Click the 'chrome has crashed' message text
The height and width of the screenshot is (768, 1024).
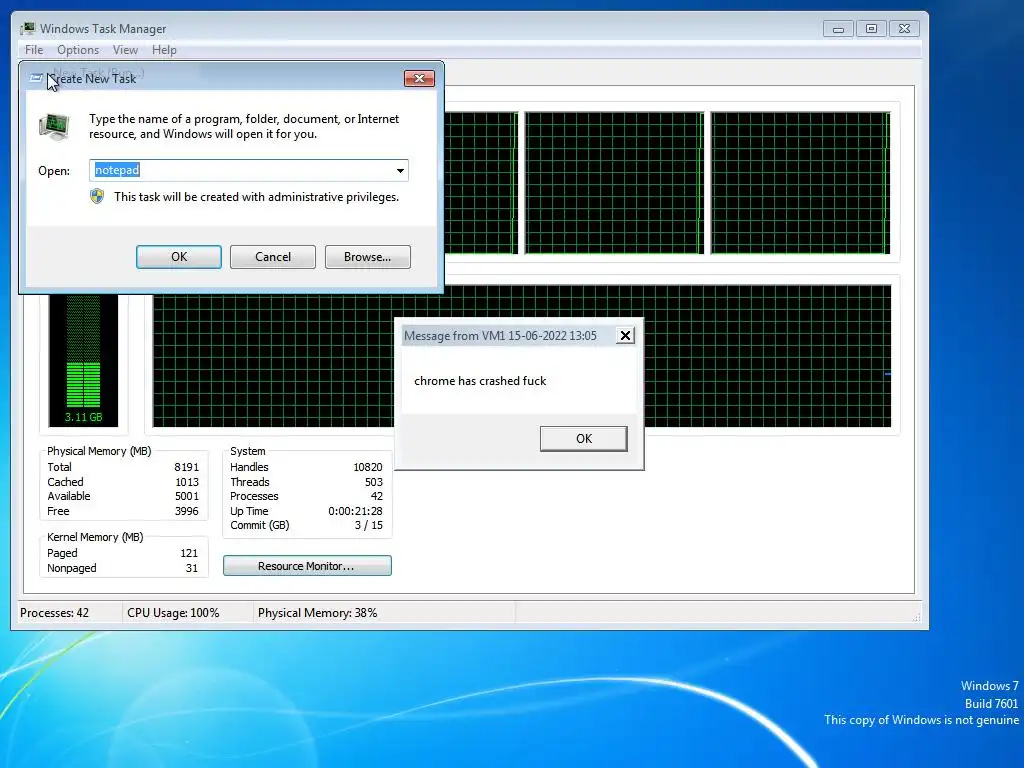coord(480,381)
